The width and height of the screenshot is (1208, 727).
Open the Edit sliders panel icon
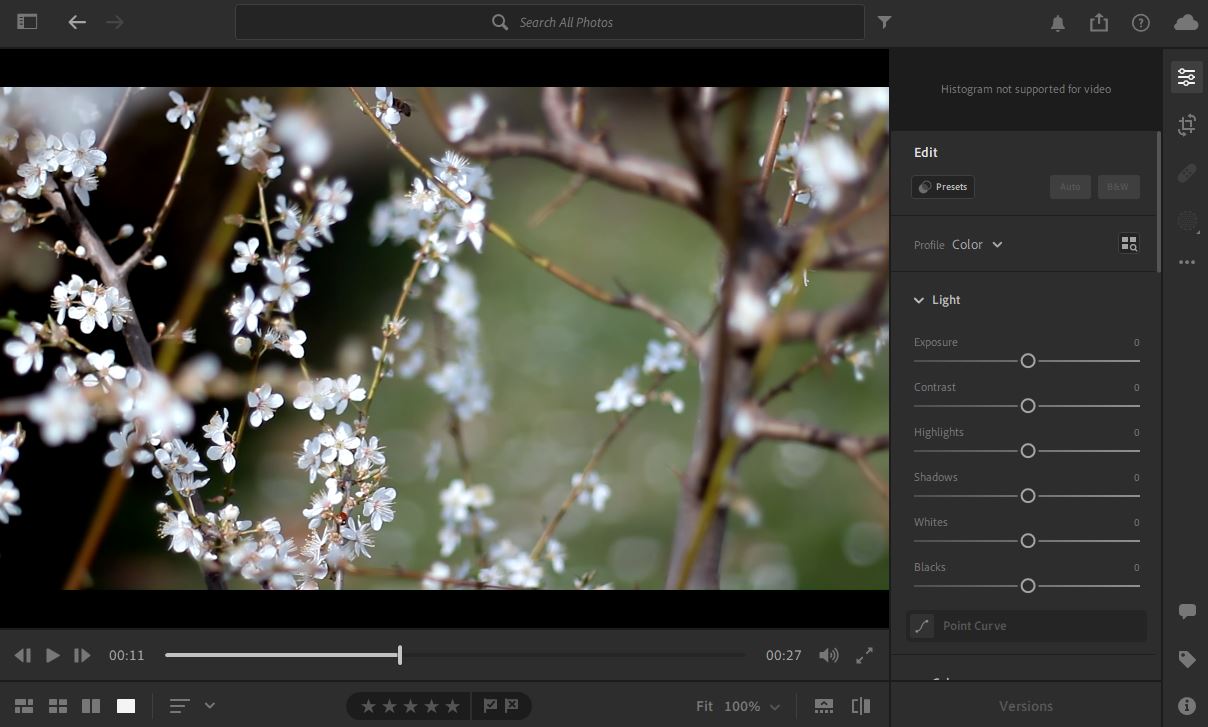(1186, 77)
